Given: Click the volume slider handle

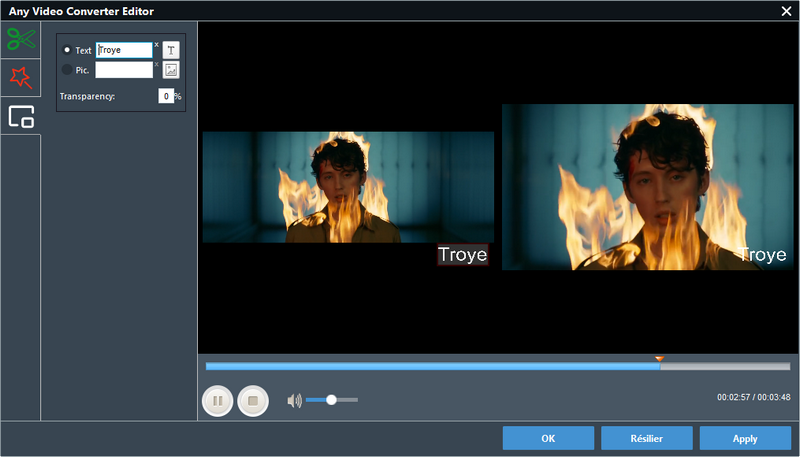Looking at the screenshot, I should [x=331, y=400].
